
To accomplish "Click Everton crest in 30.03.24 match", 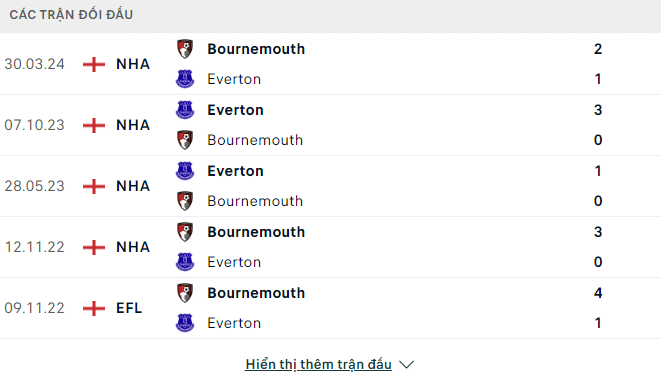I will point(185,79).
